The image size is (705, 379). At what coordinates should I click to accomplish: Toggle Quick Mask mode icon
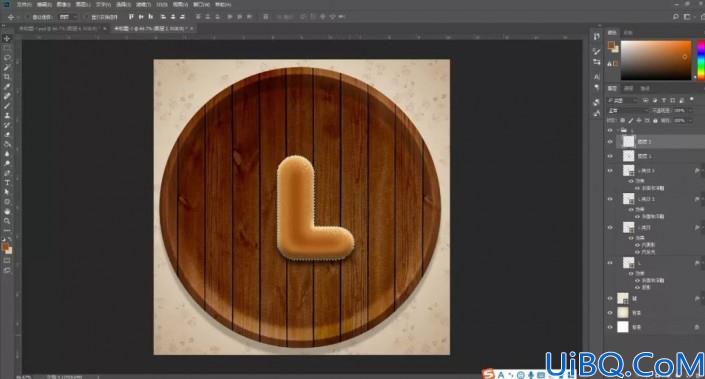7,261
